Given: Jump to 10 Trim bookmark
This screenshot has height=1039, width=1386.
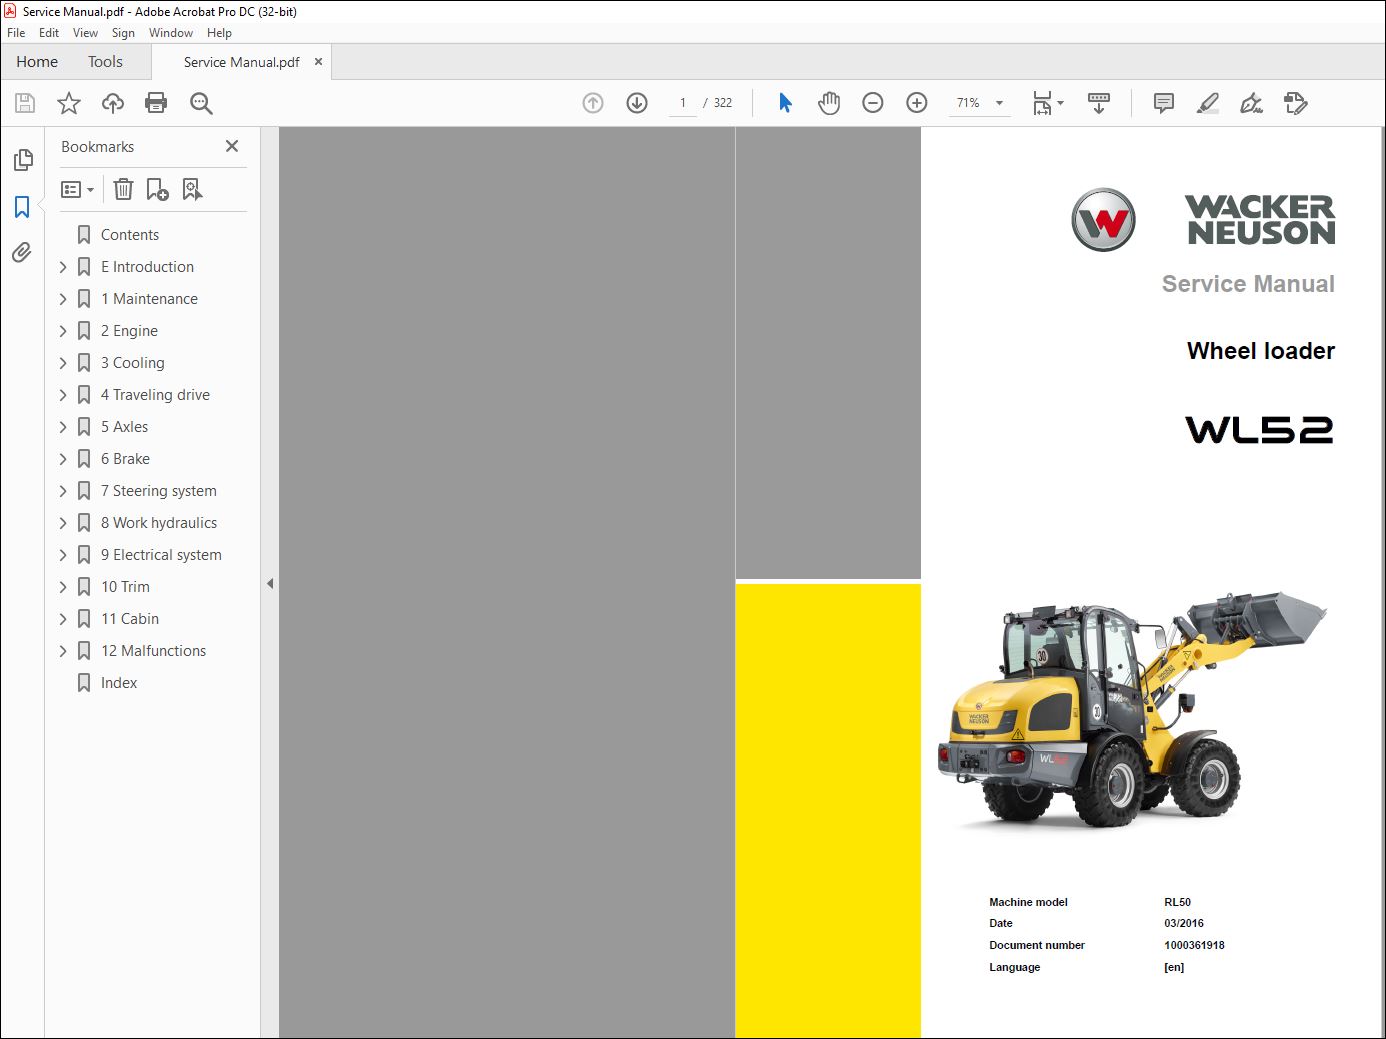Looking at the screenshot, I should click(125, 587).
